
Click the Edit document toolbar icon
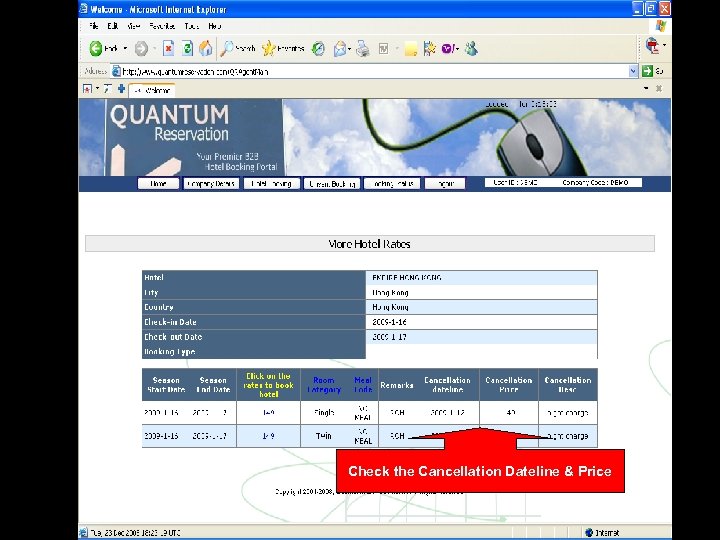click(383, 48)
